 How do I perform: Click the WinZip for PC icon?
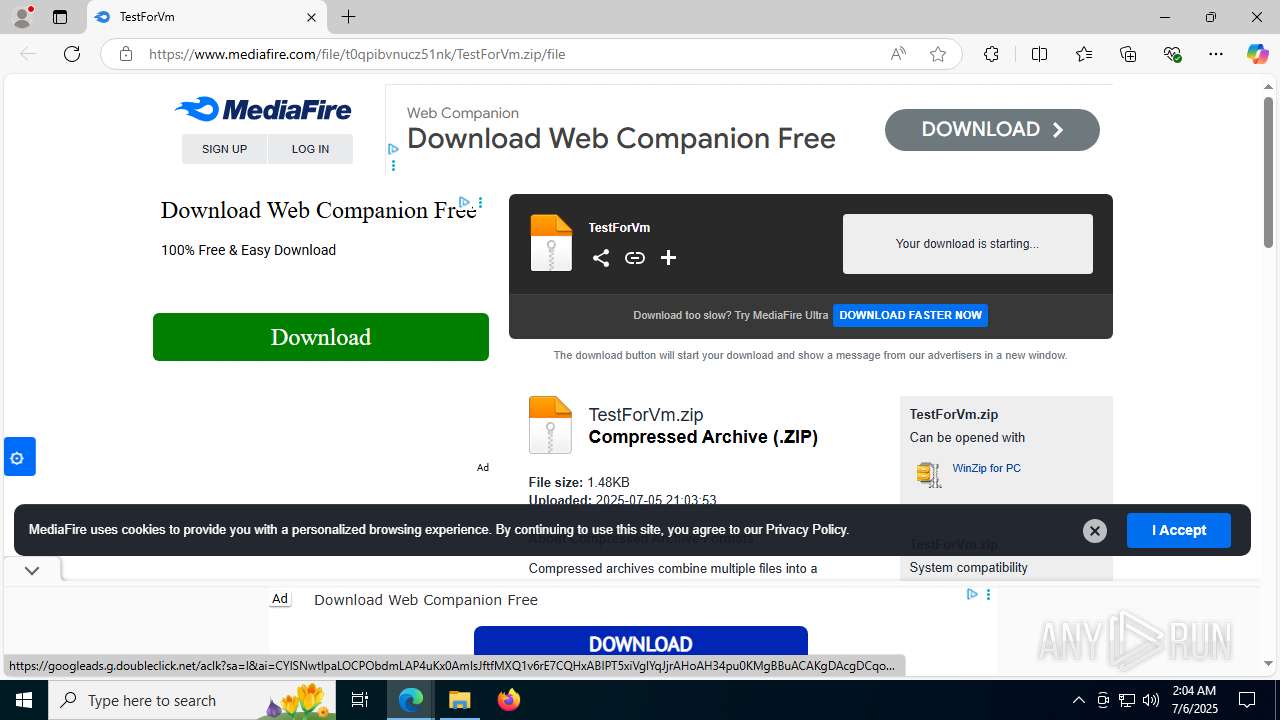[929, 474]
